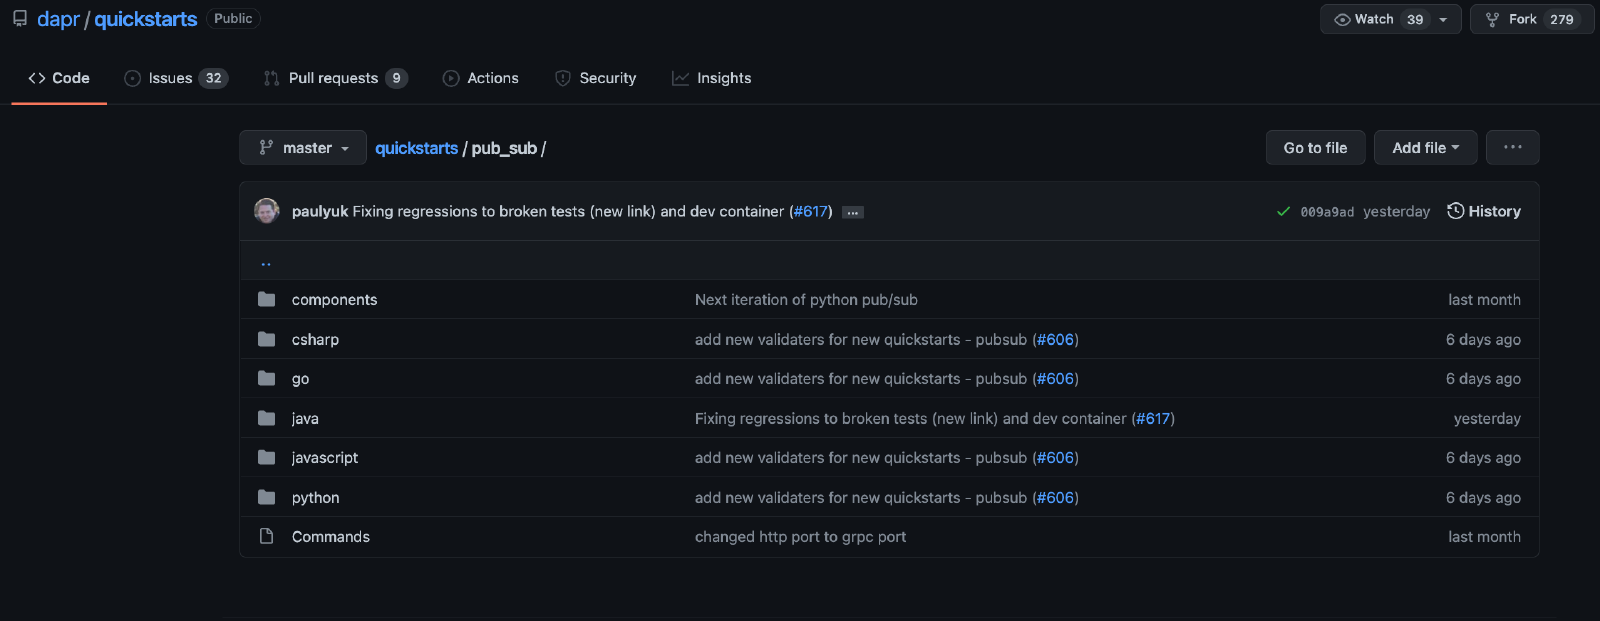1600x621 pixels.
Task: Click the folder icon for python
Action: pyautogui.click(x=266, y=497)
